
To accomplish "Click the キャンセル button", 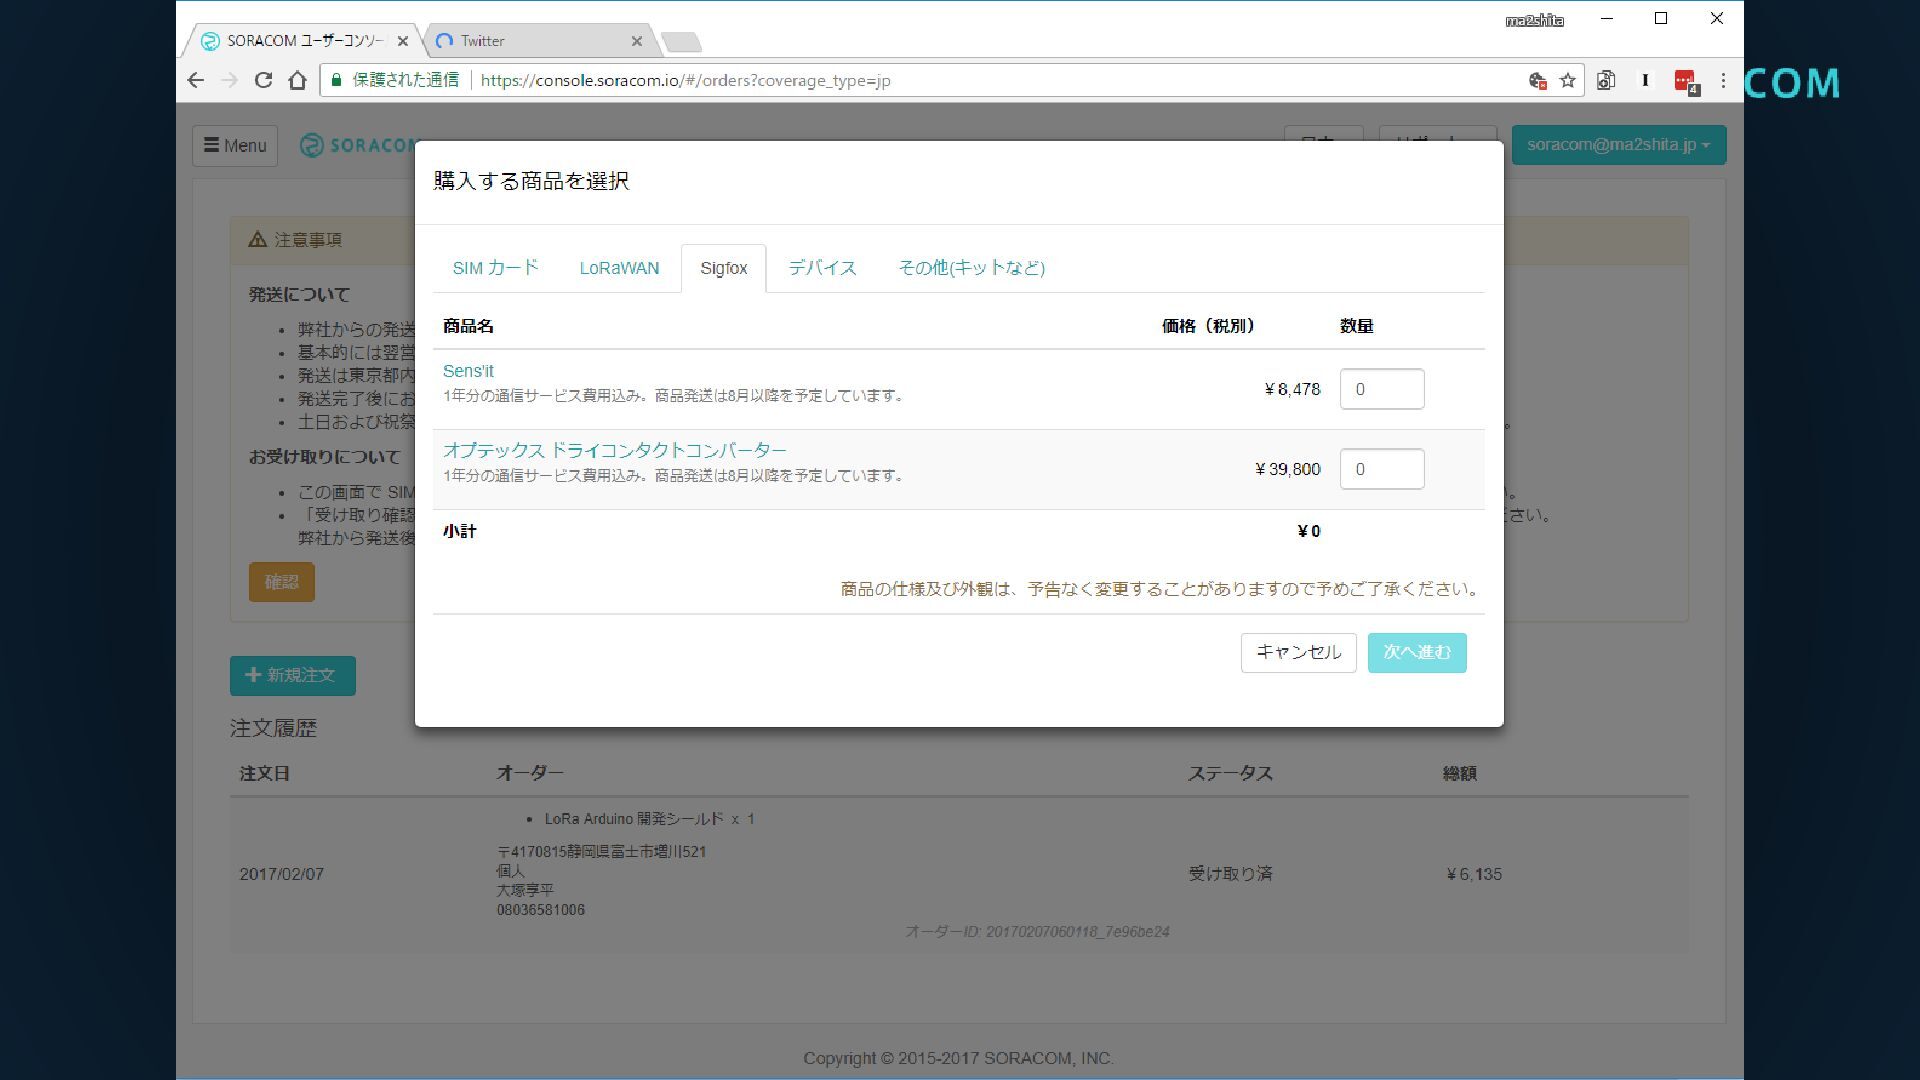I will click(x=1298, y=652).
